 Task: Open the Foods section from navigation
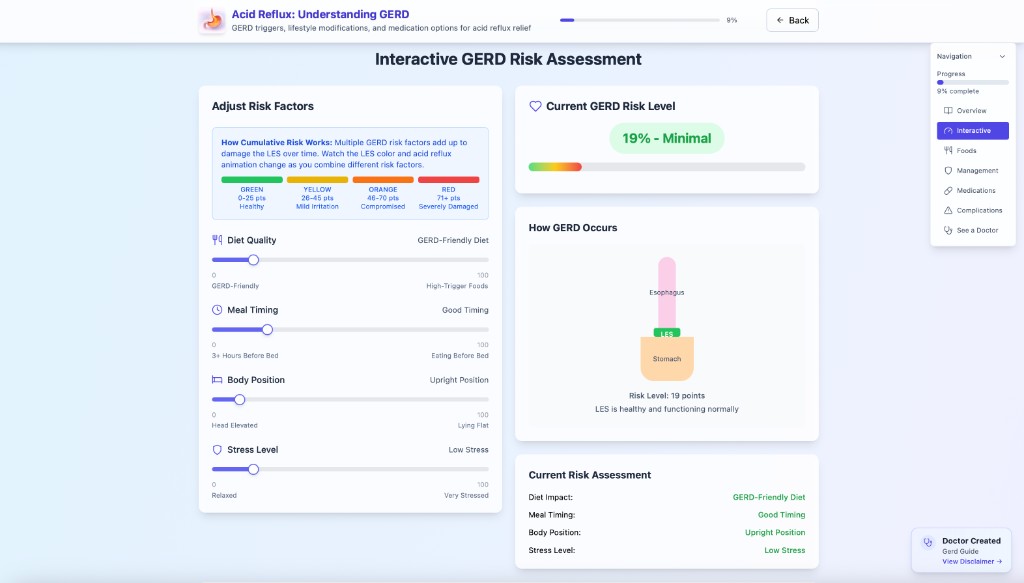(972, 150)
